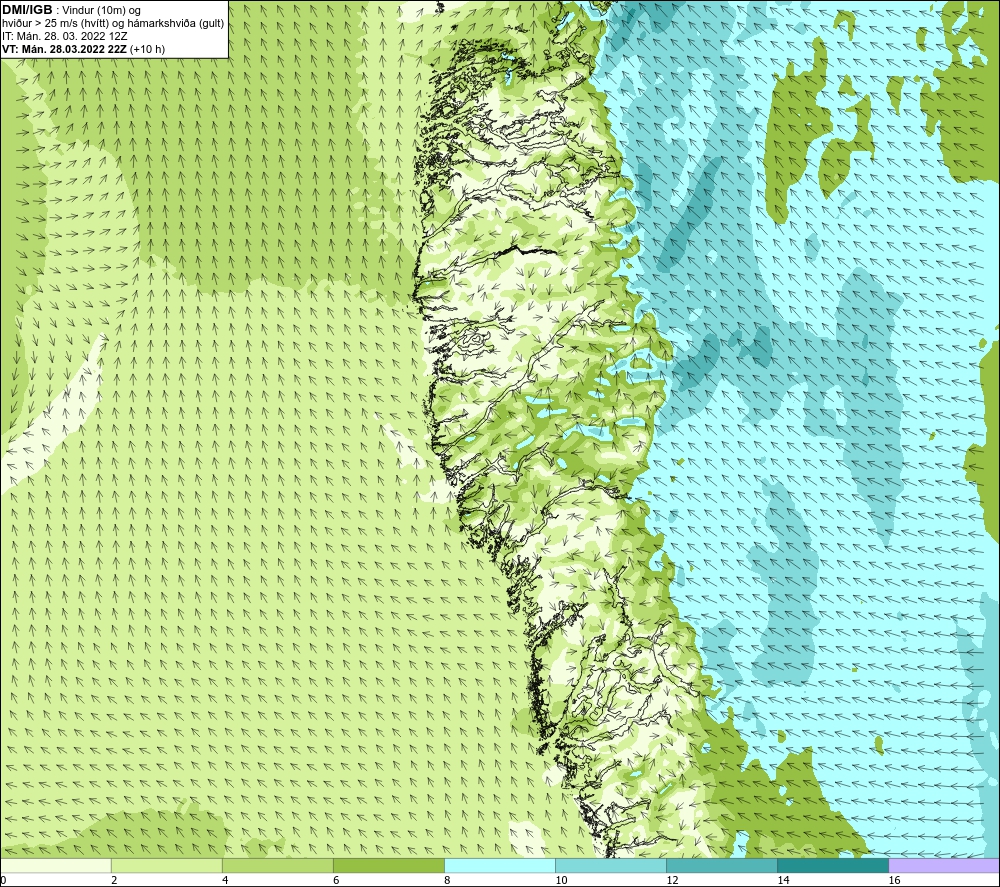Screen dimensions: 1000x887
Task: Click the 10–12 m/s cyan legend swatch
Action: click(611, 865)
